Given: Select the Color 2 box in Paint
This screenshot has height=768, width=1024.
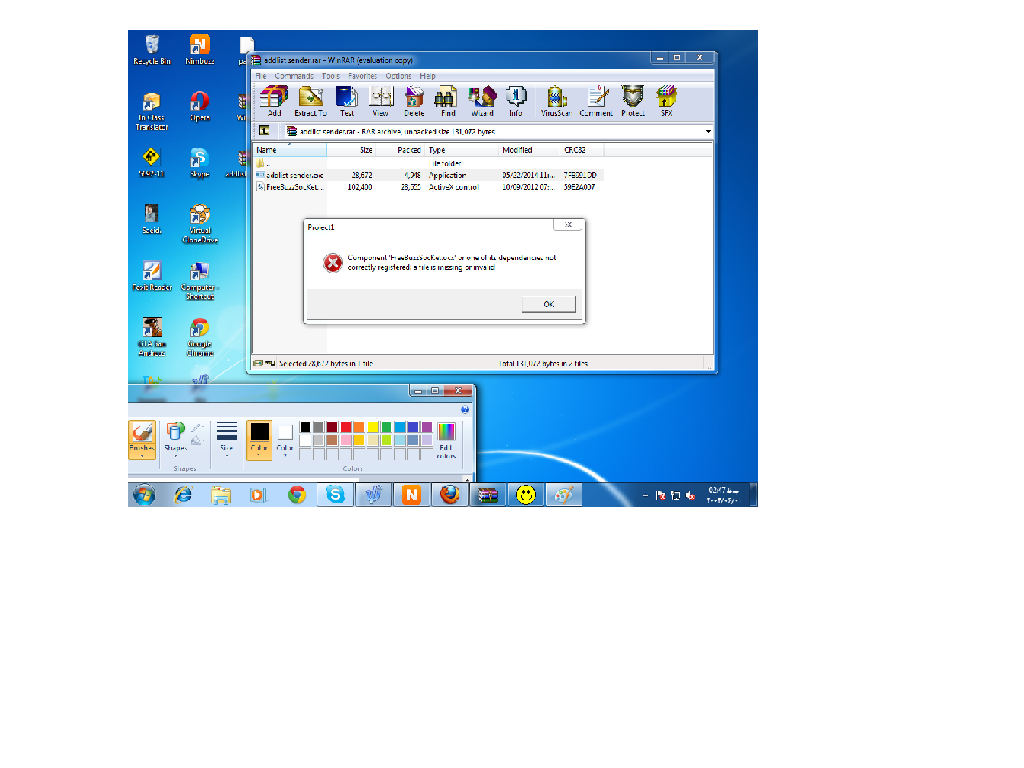Looking at the screenshot, I should point(285,440).
